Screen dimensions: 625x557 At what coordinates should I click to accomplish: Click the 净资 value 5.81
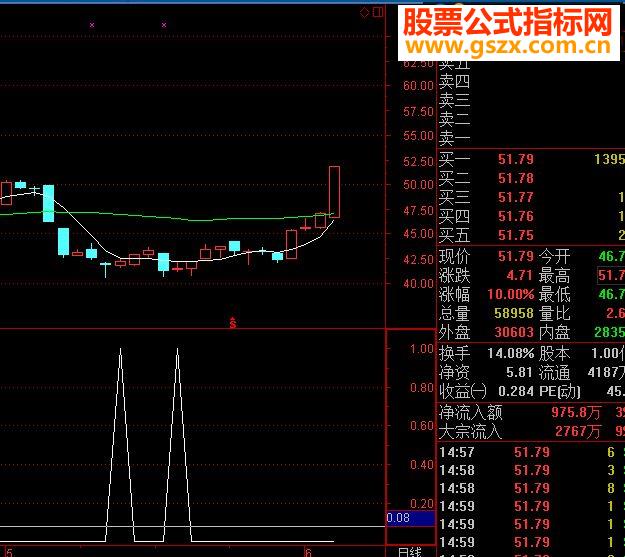(x=520, y=372)
